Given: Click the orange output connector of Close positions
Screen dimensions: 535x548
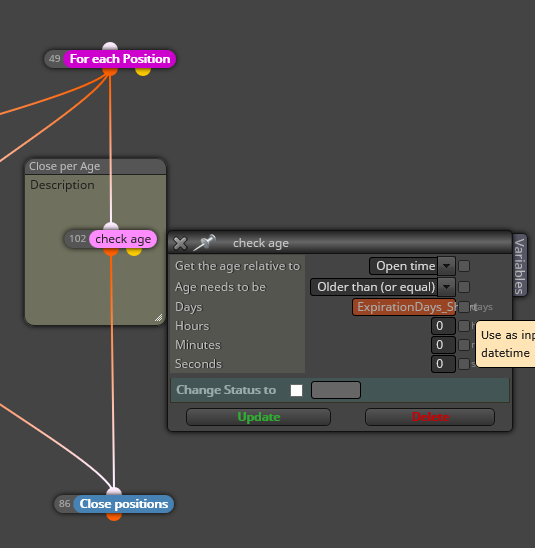Looking at the screenshot, I should pos(114,516).
